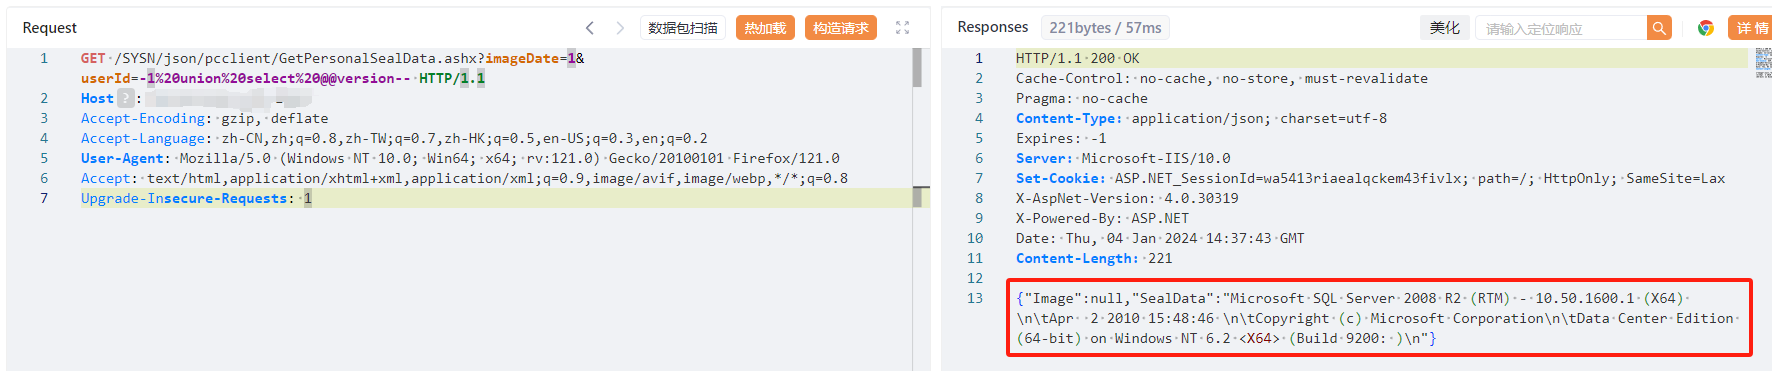Expand the Request panel to fullscreen
Screen dimensions: 1772x371
pyautogui.click(x=903, y=28)
